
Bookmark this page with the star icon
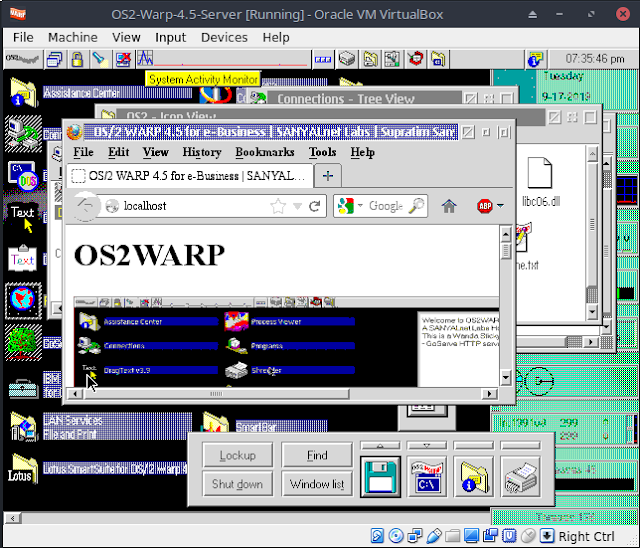[x=278, y=206]
